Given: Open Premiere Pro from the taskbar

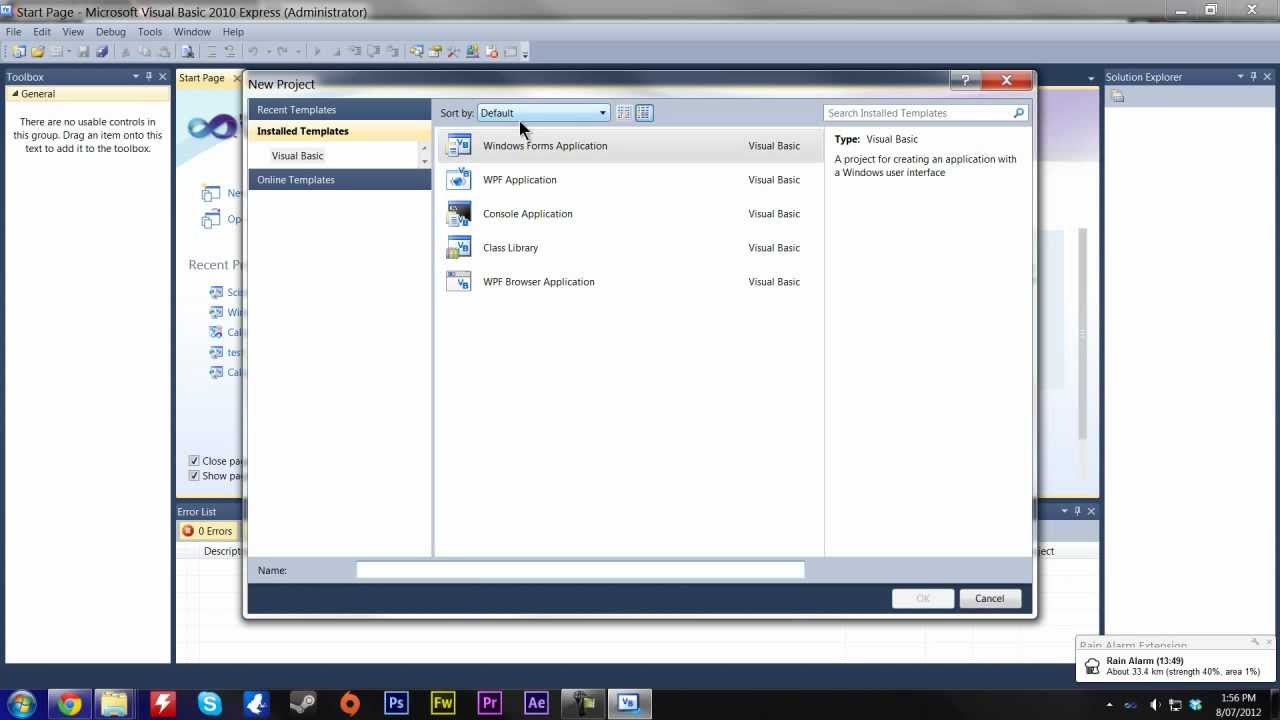Looking at the screenshot, I should point(490,704).
